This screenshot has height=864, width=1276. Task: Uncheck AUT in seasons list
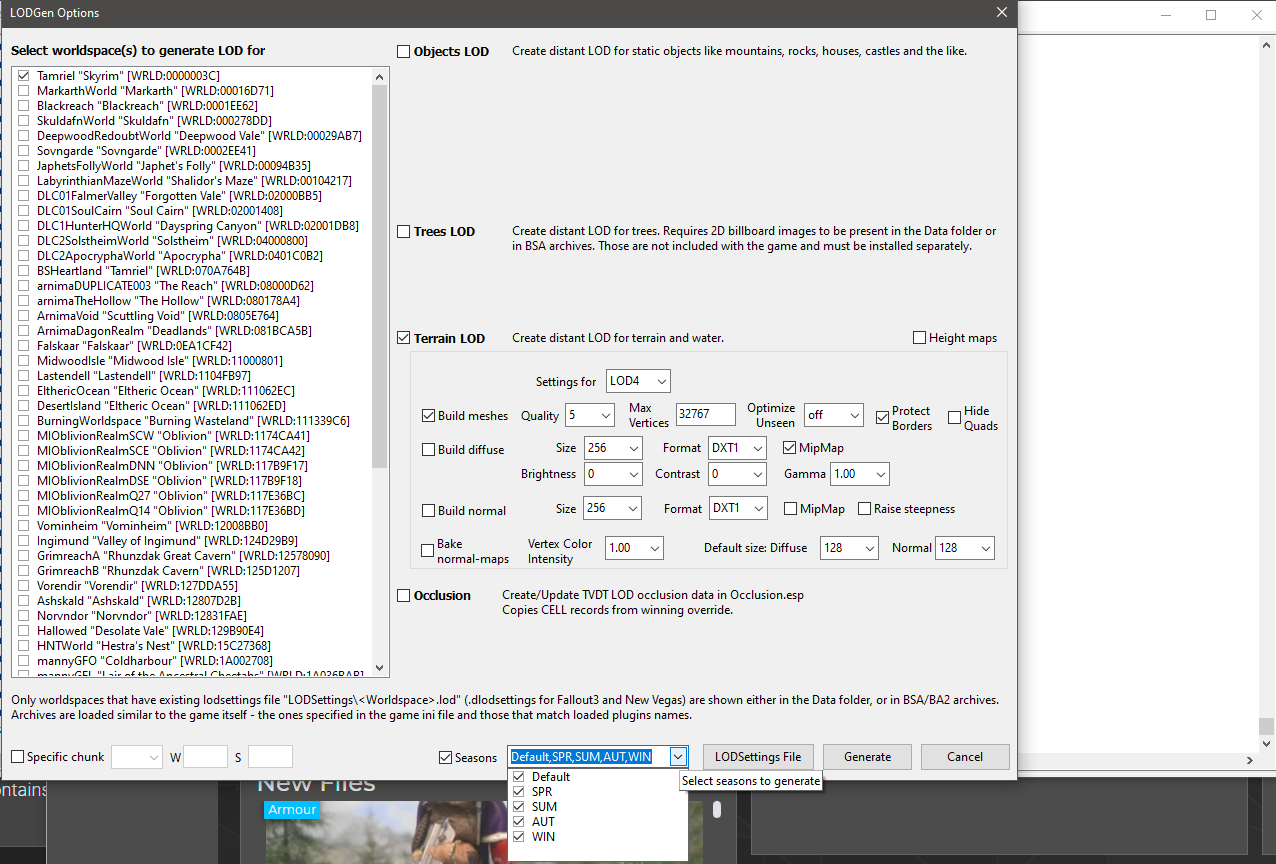pos(518,822)
